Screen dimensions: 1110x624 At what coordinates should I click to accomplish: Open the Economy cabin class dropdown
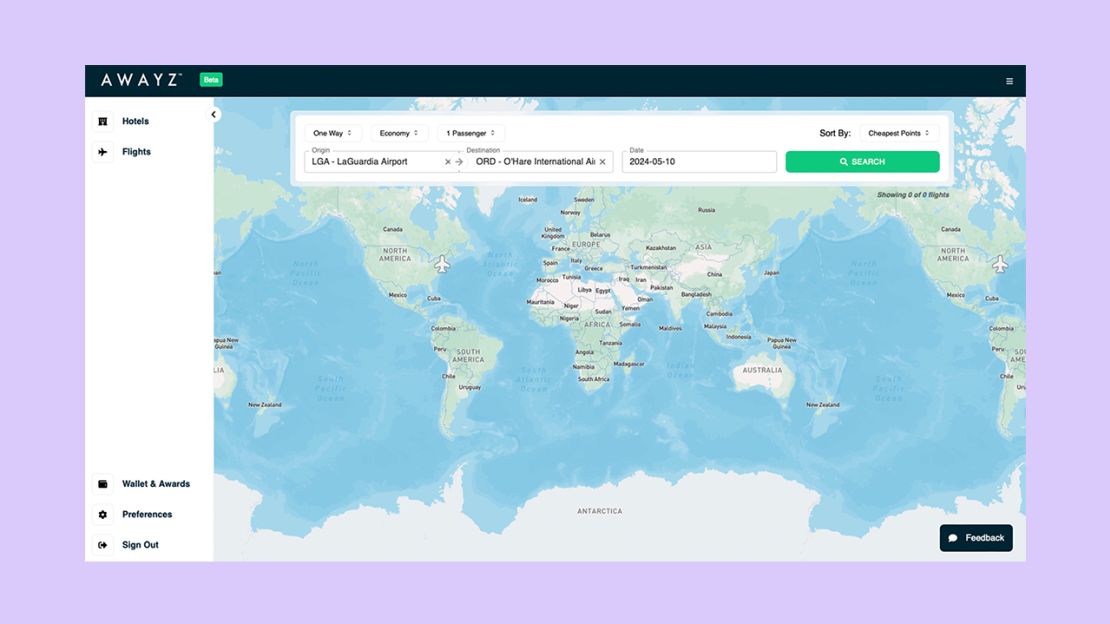[x=399, y=133]
